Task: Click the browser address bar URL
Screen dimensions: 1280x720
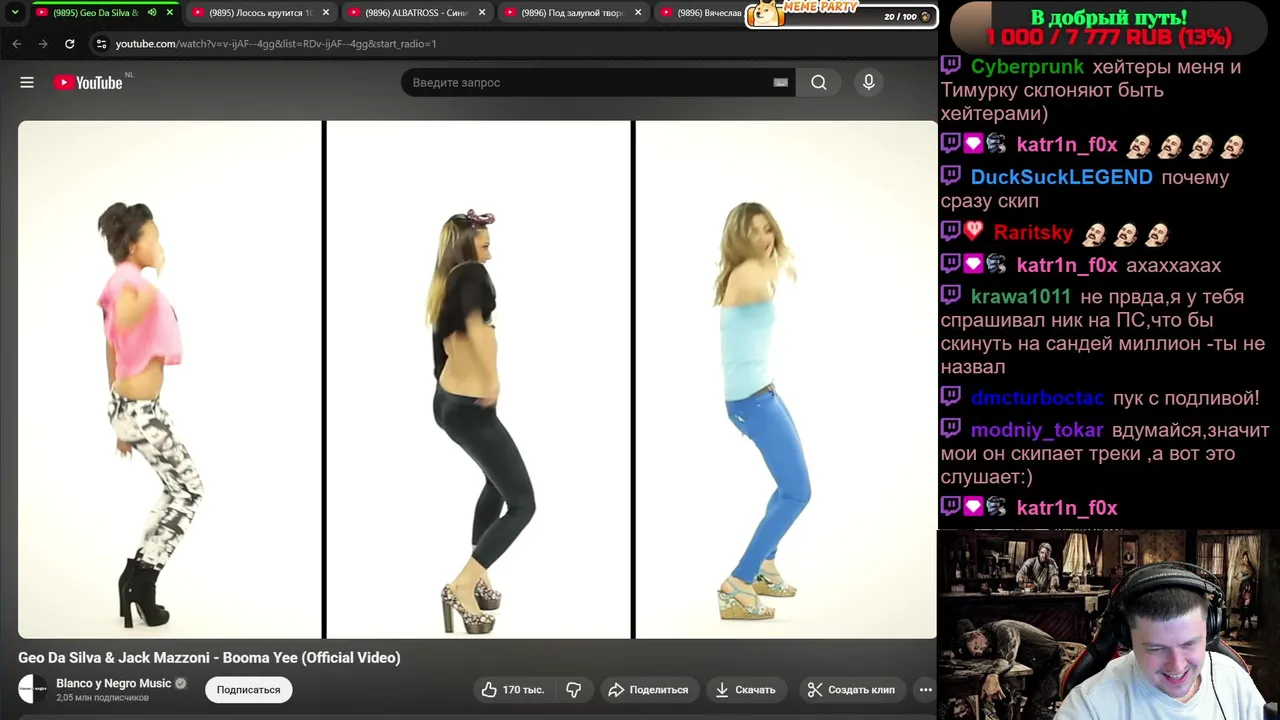Action: [x=276, y=44]
